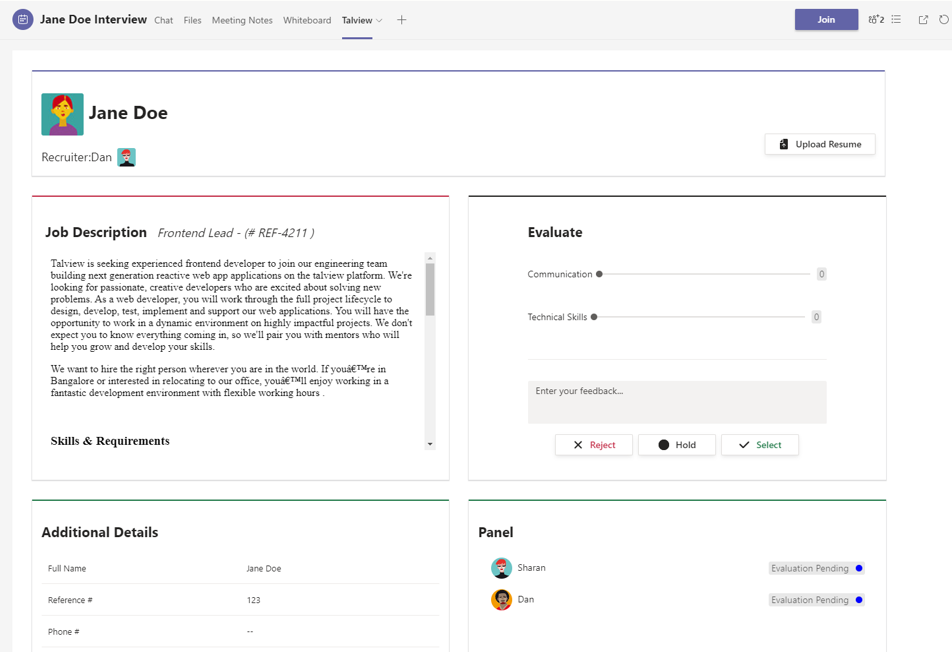
Task: Click the recruiter Dan avatar
Action: point(126,157)
